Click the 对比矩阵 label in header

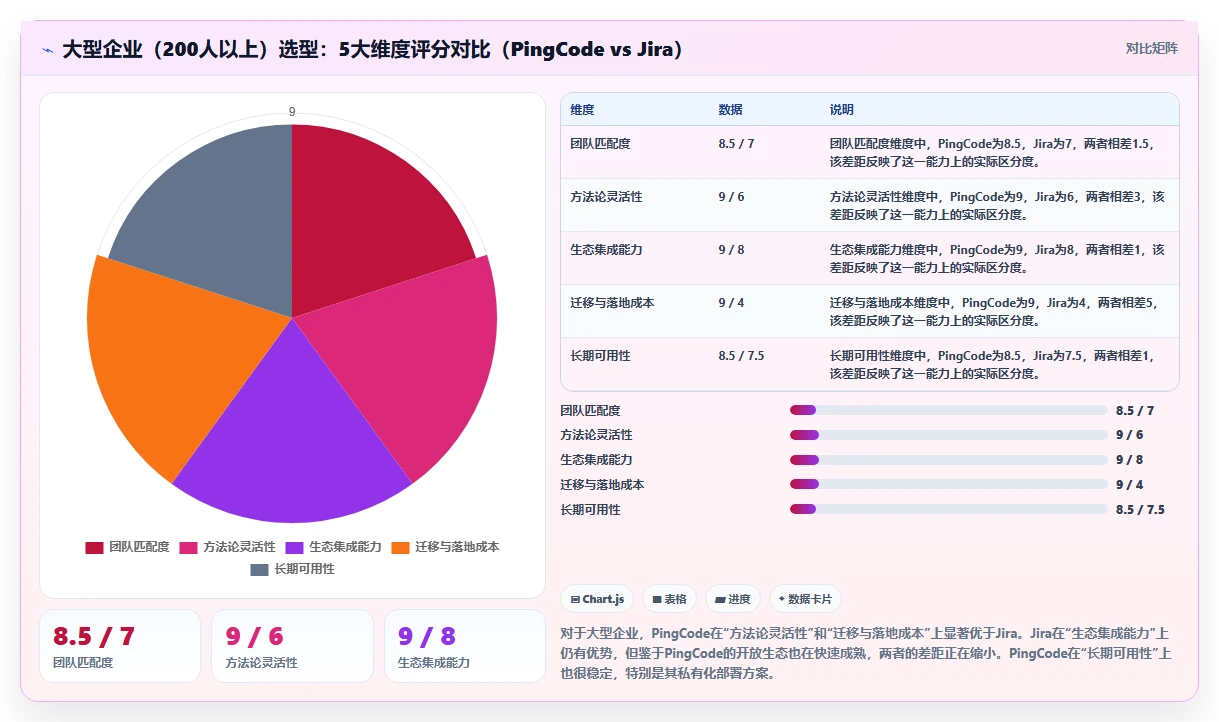pyautogui.click(x=1152, y=48)
